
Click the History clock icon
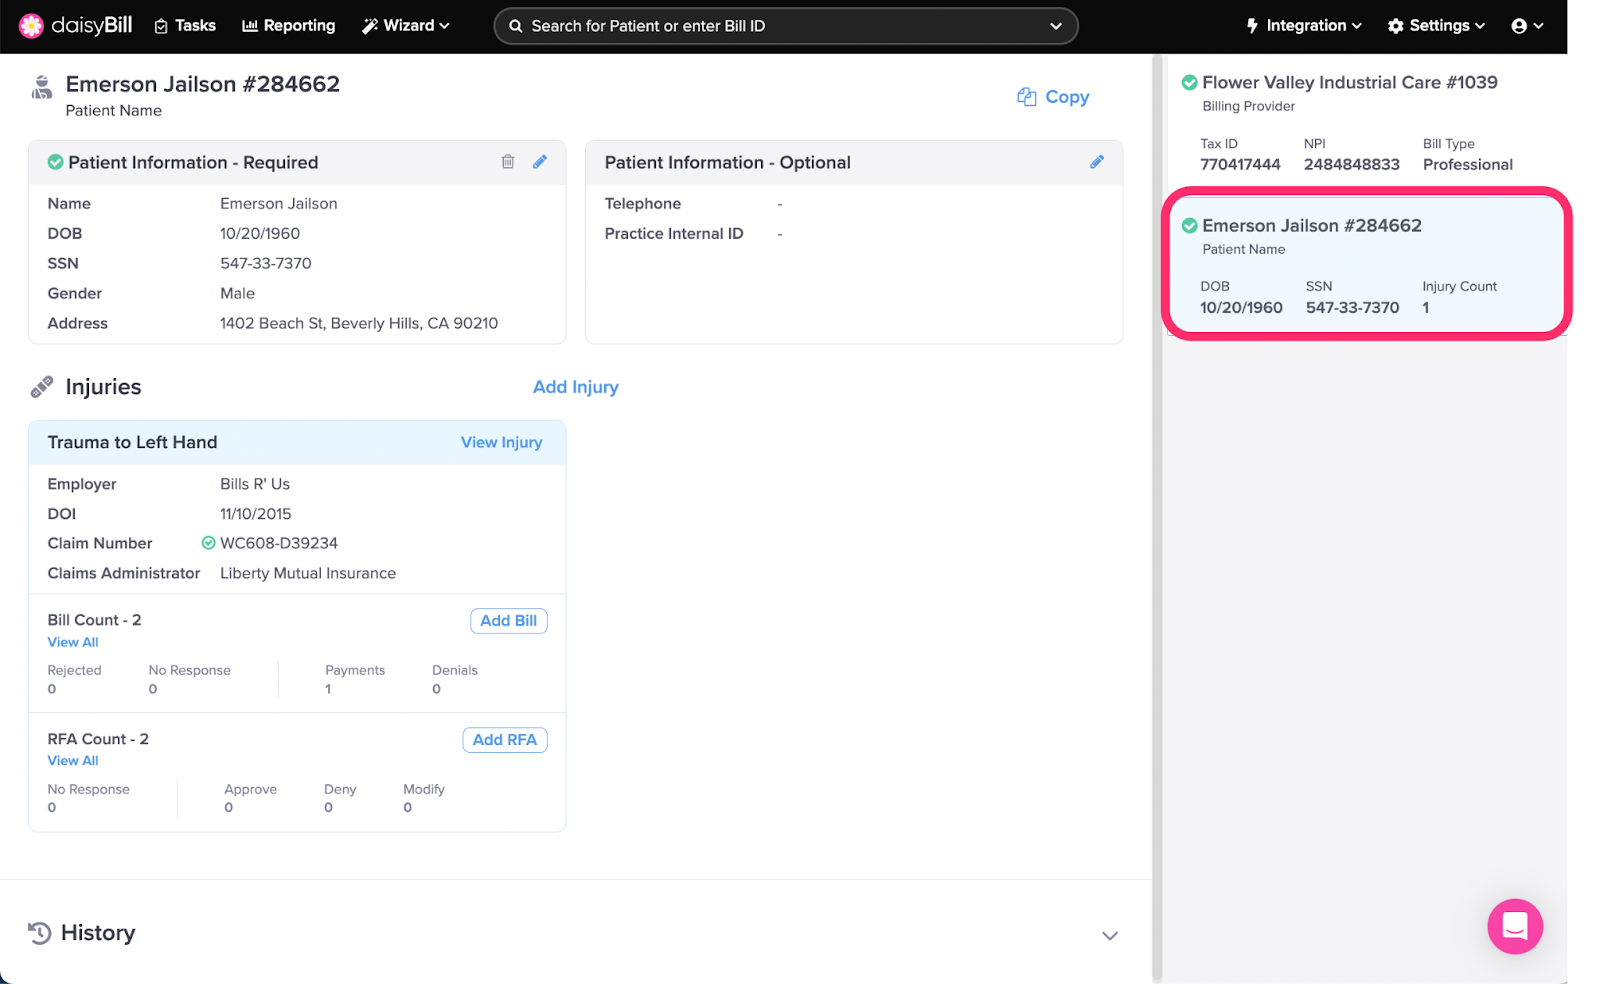[x=40, y=933]
